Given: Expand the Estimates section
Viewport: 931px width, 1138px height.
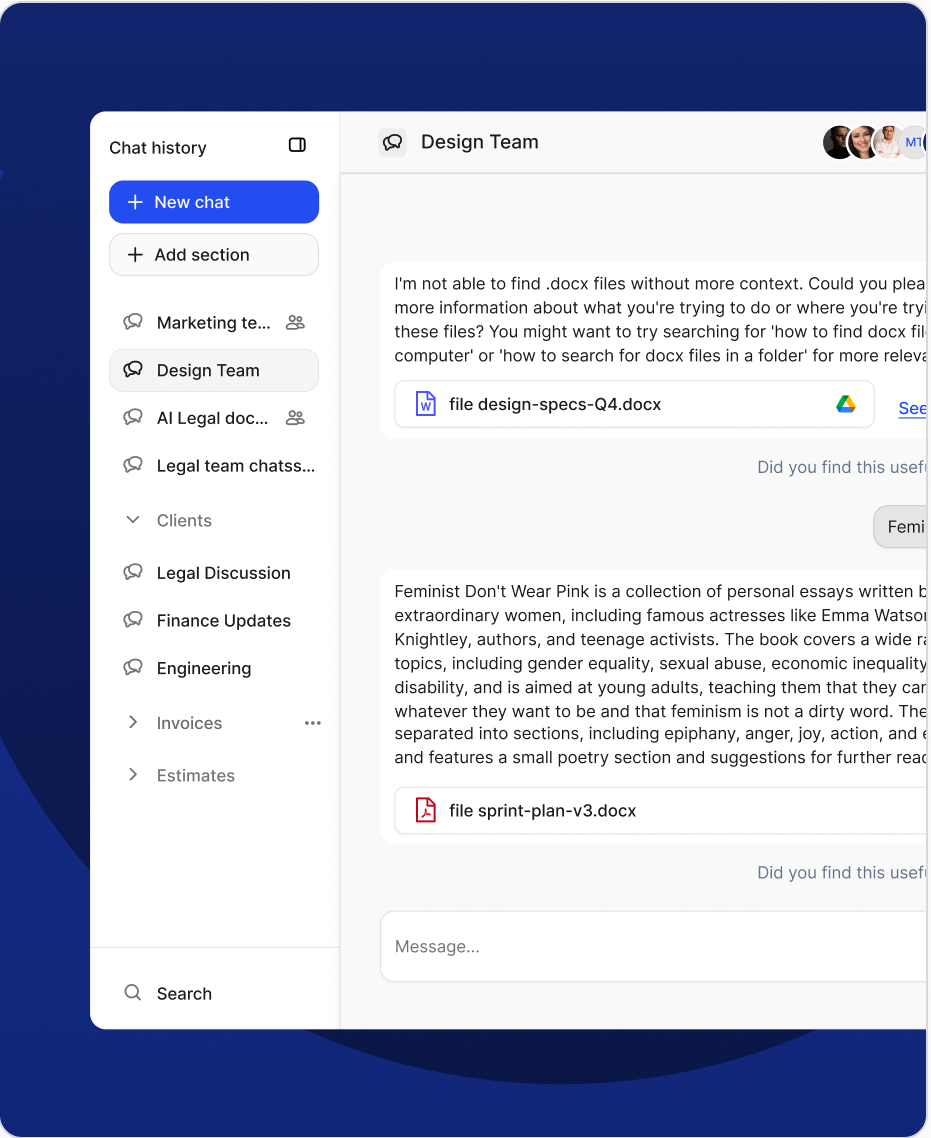Looking at the screenshot, I should [132, 775].
